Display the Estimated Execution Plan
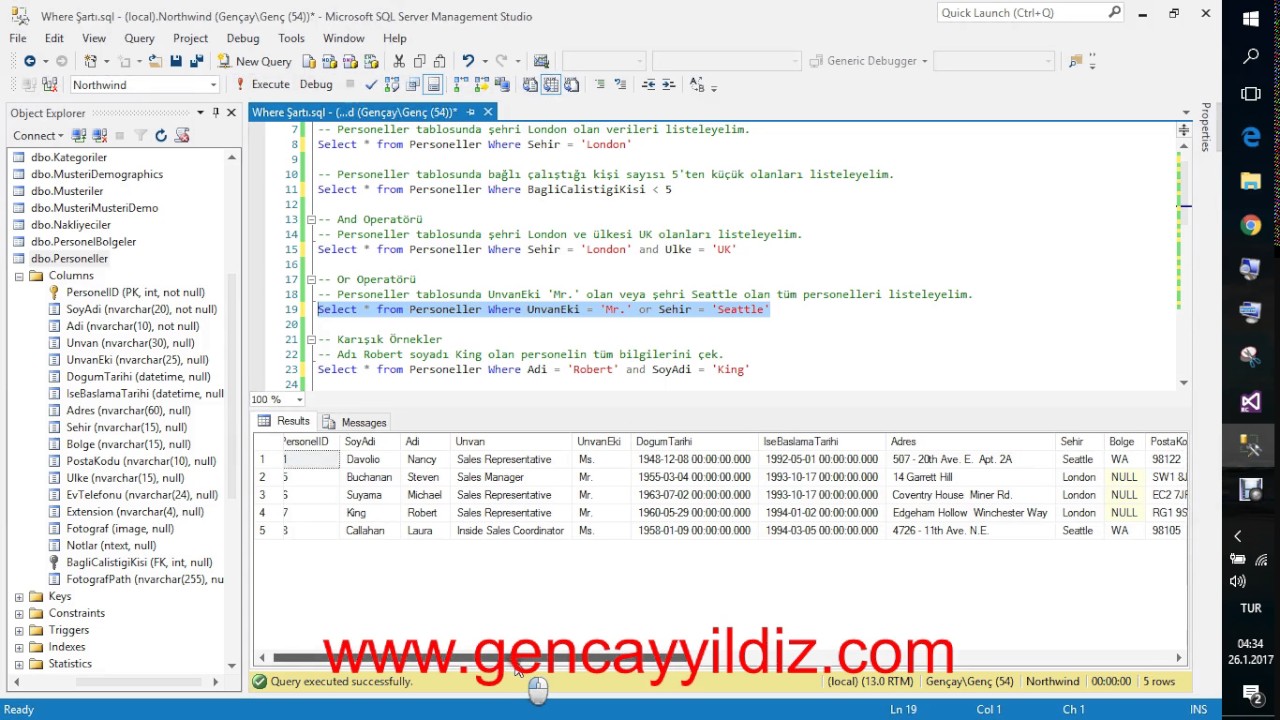This screenshot has height=720, width=1280. pos(392,85)
